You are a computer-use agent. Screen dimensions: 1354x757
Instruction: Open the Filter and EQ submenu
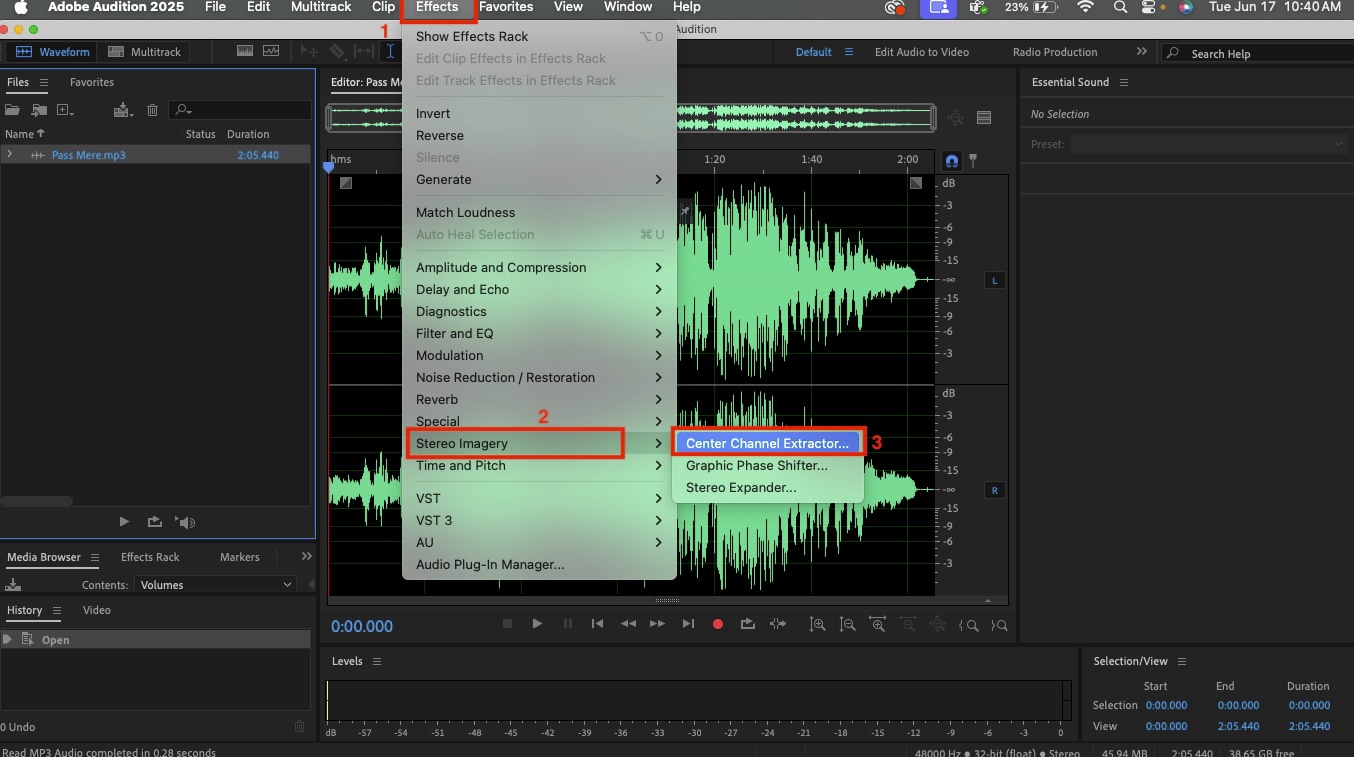pos(539,333)
